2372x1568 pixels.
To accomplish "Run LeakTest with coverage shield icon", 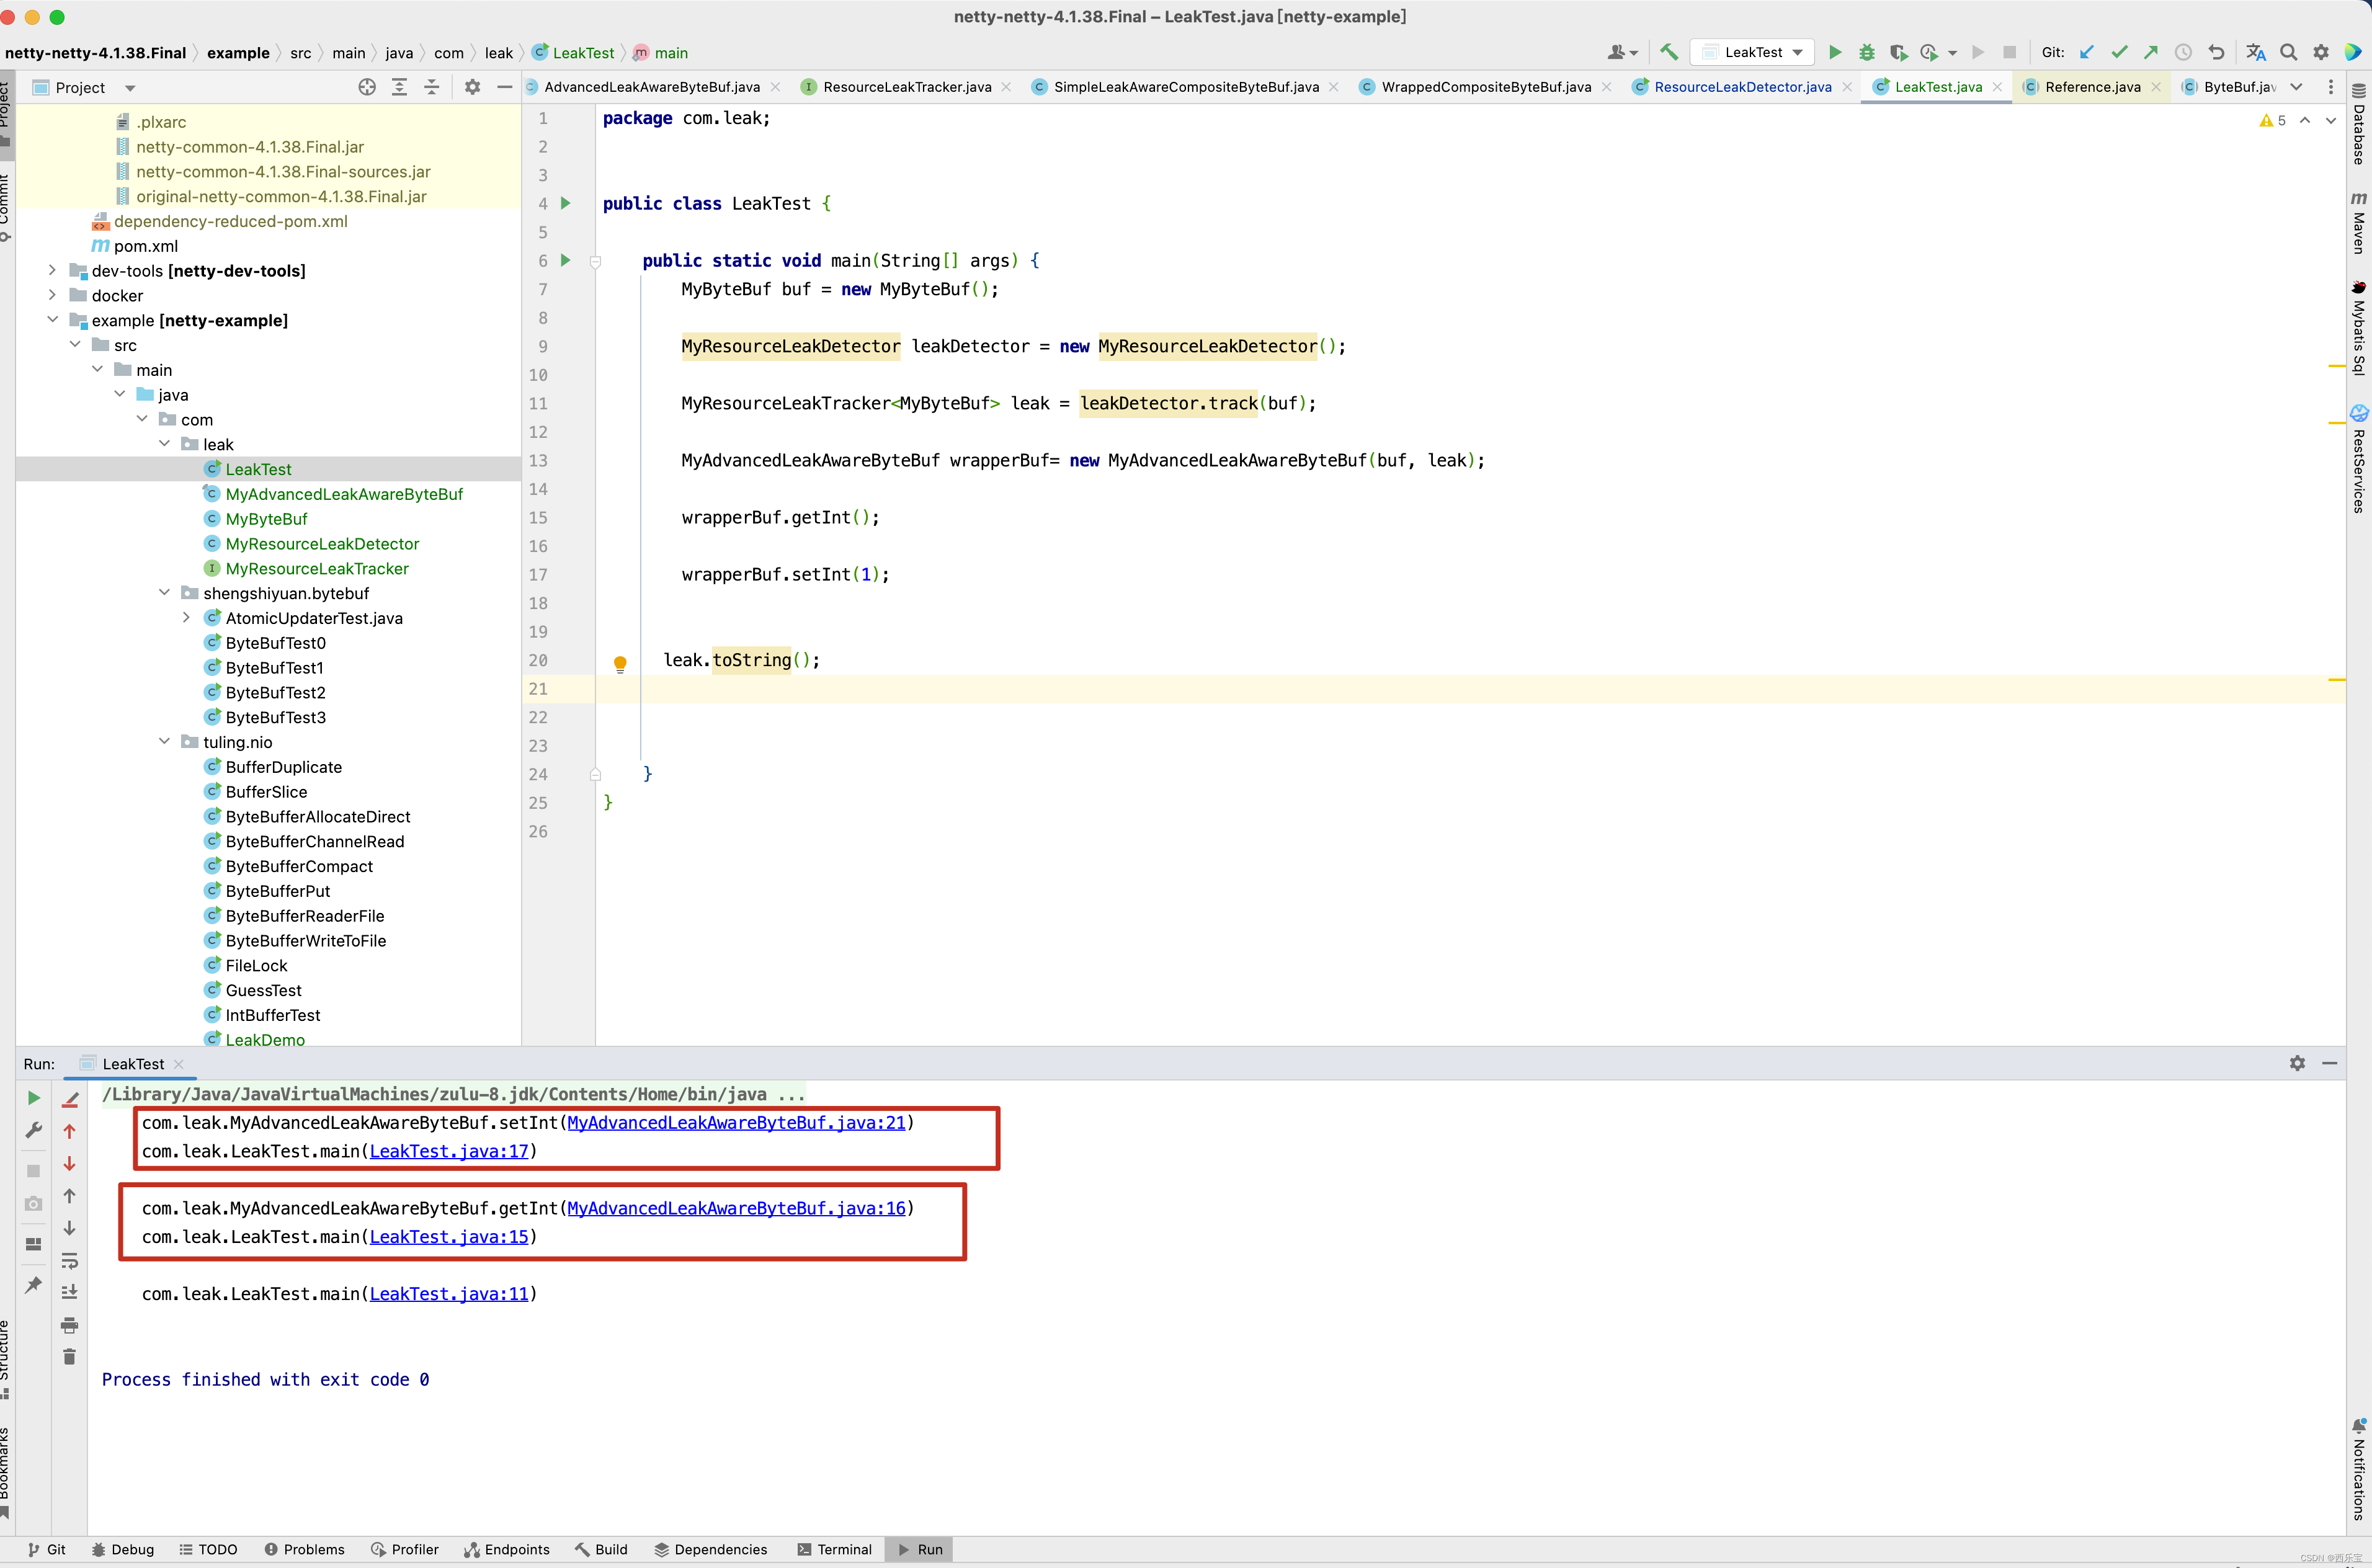I will (x=1898, y=52).
